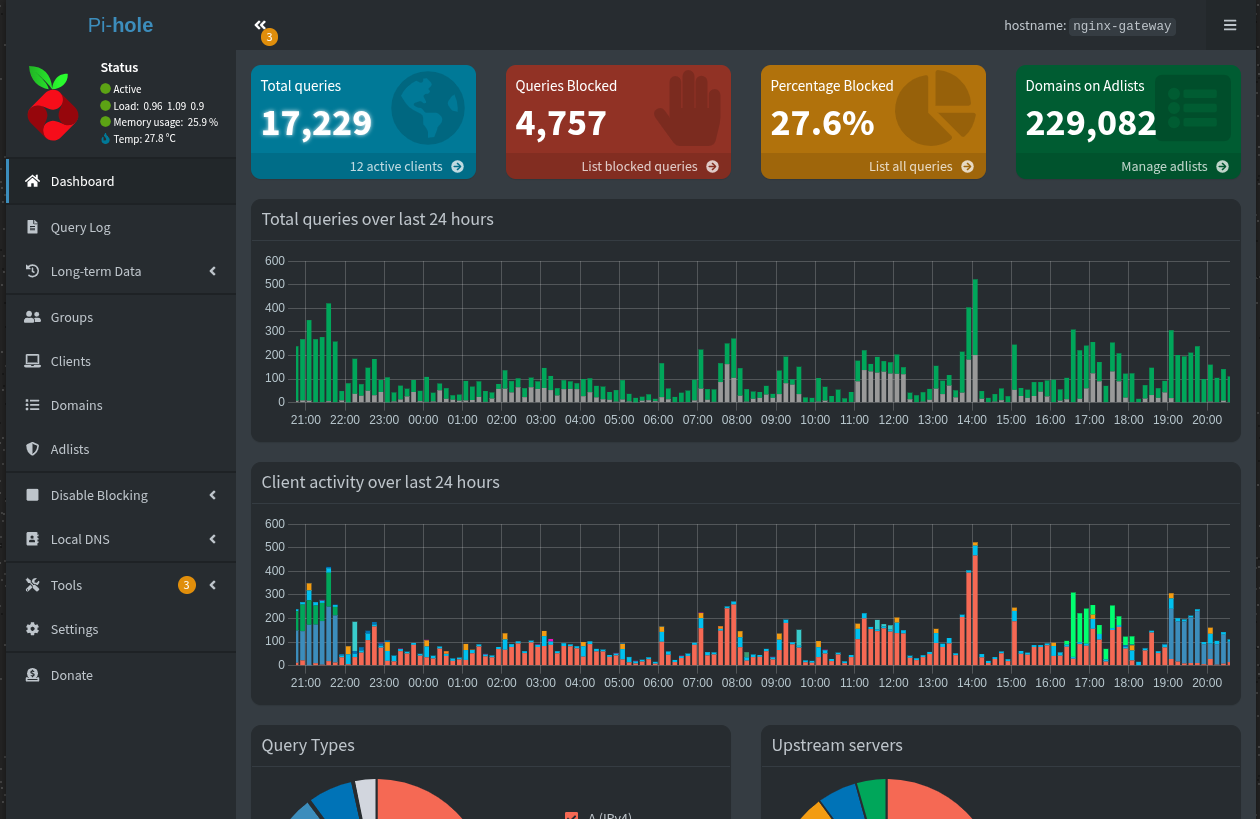Click the Total queries over last 24 hours heading
The height and width of the screenshot is (819, 1260).
point(377,219)
